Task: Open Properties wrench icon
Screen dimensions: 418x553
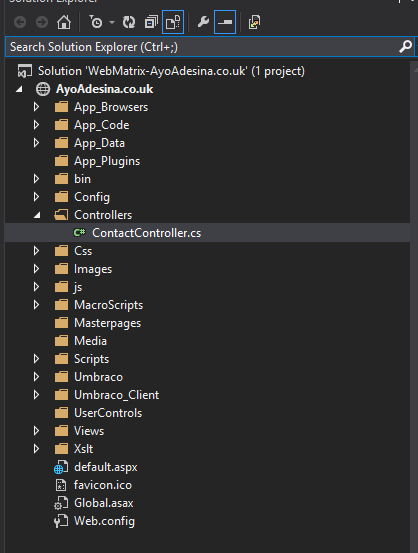Action: [x=203, y=23]
